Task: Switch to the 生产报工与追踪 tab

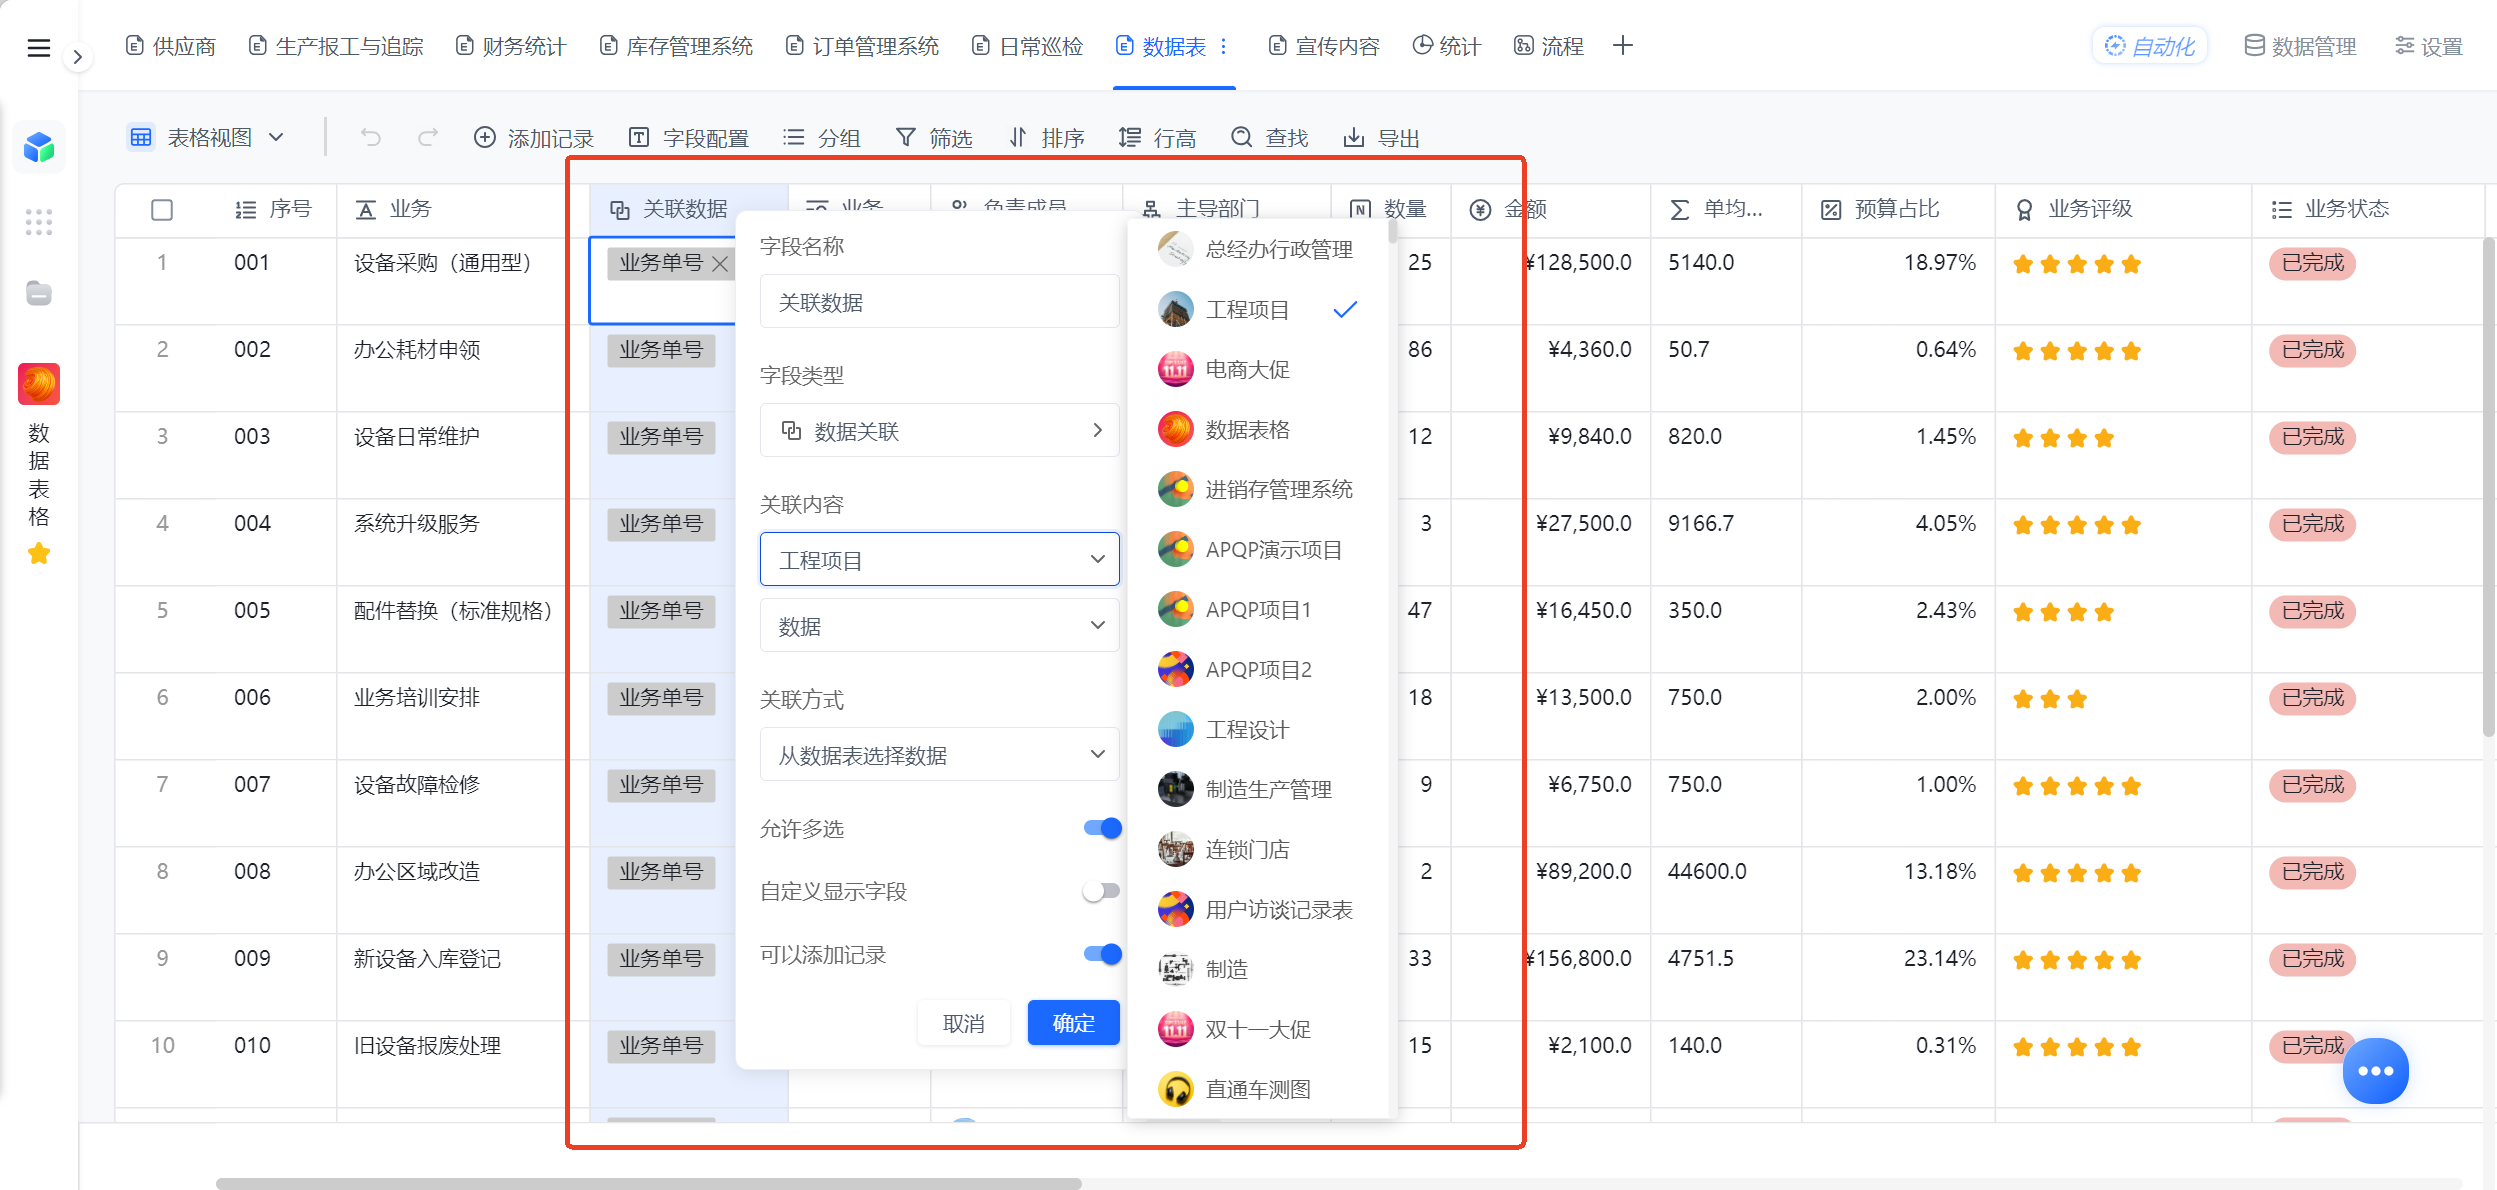Action: 337,46
